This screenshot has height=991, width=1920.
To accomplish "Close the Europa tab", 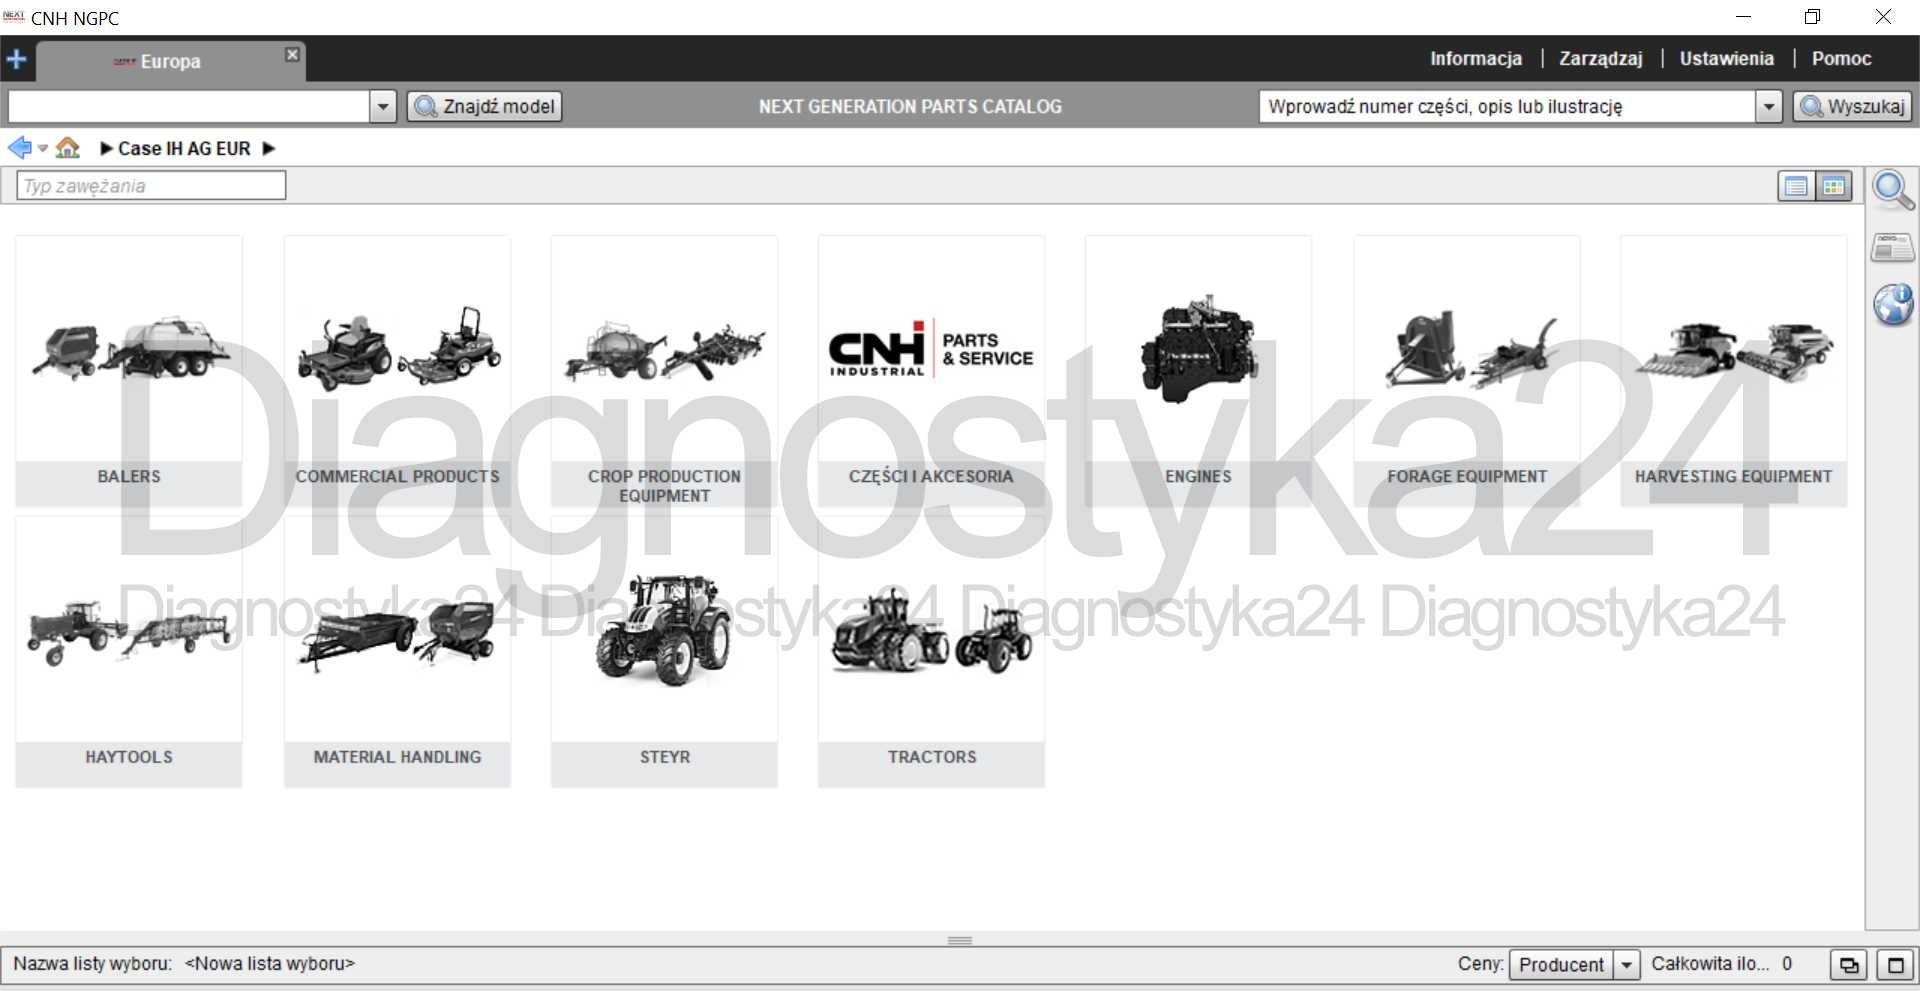I will [292, 54].
